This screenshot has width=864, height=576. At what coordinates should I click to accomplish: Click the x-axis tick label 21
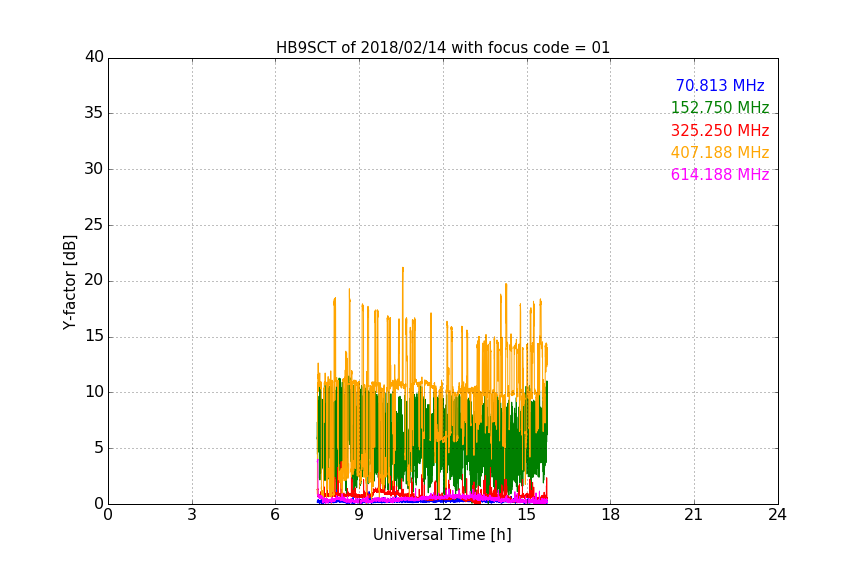pyautogui.click(x=694, y=515)
